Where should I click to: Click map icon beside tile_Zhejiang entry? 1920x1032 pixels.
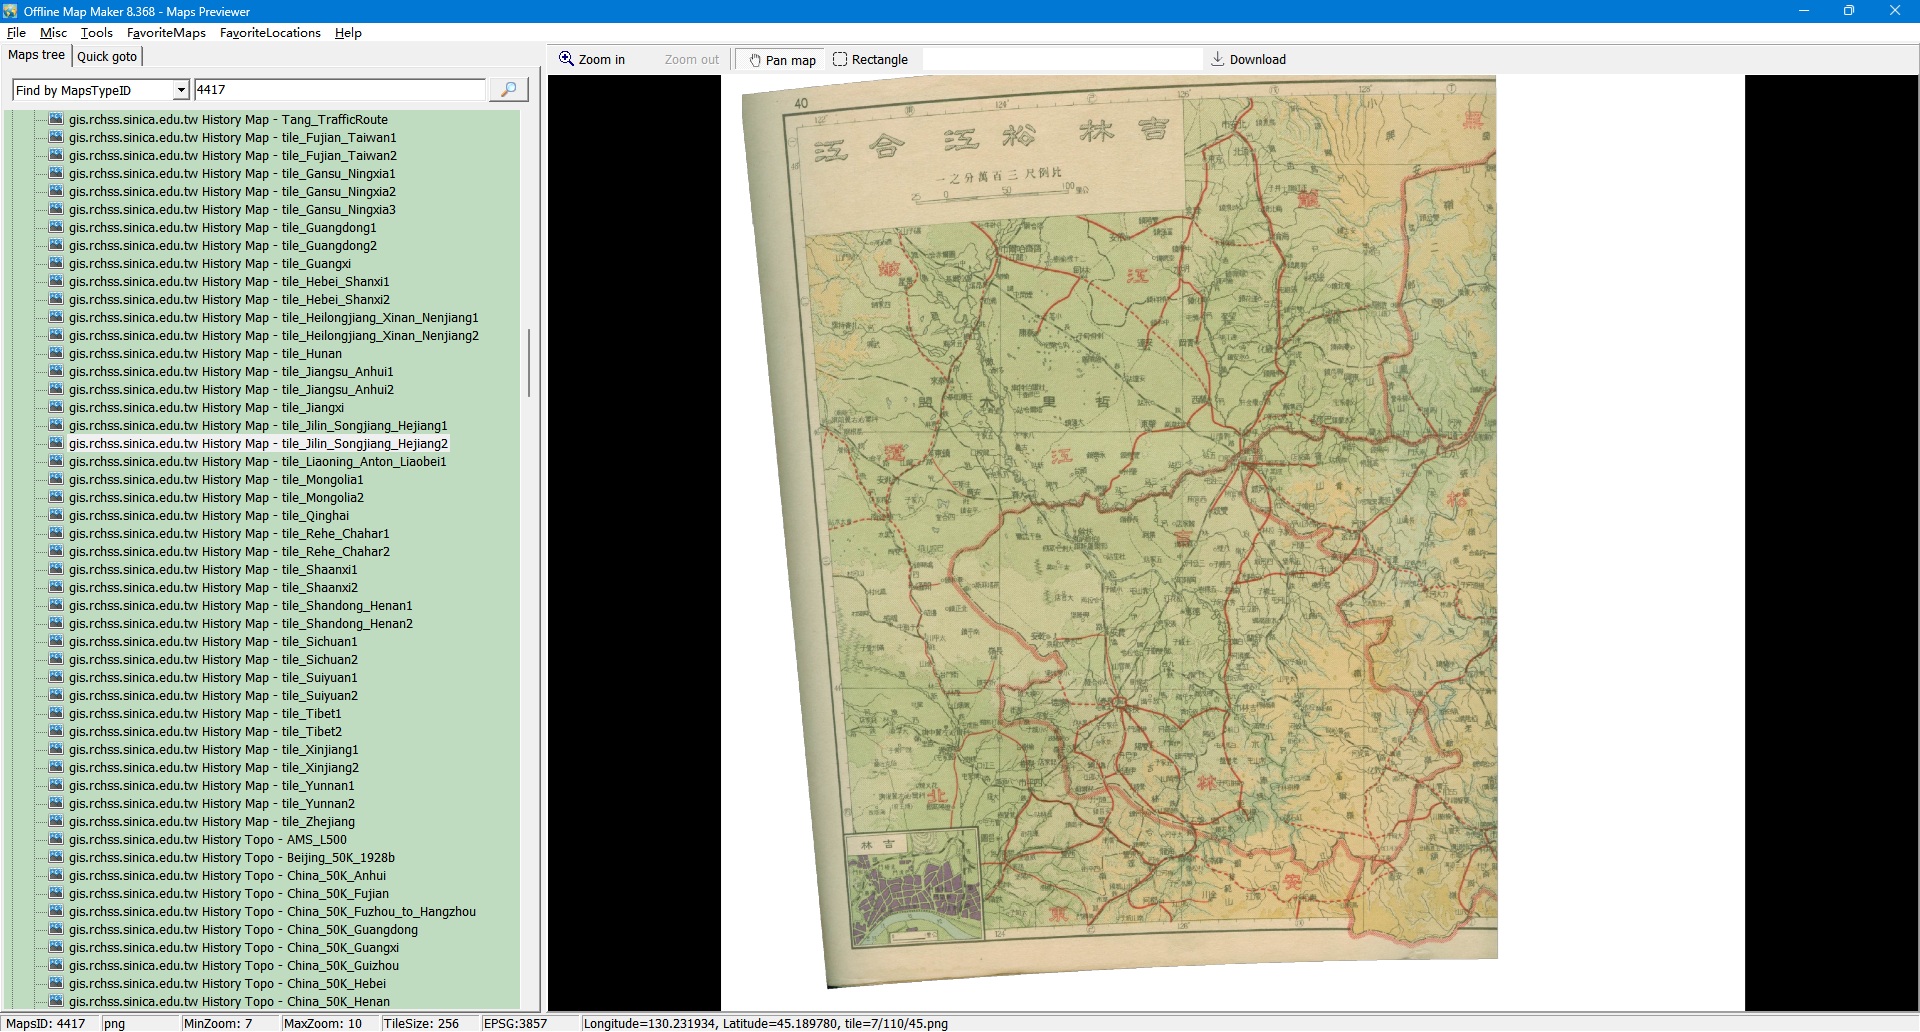[x=56, y=821]
